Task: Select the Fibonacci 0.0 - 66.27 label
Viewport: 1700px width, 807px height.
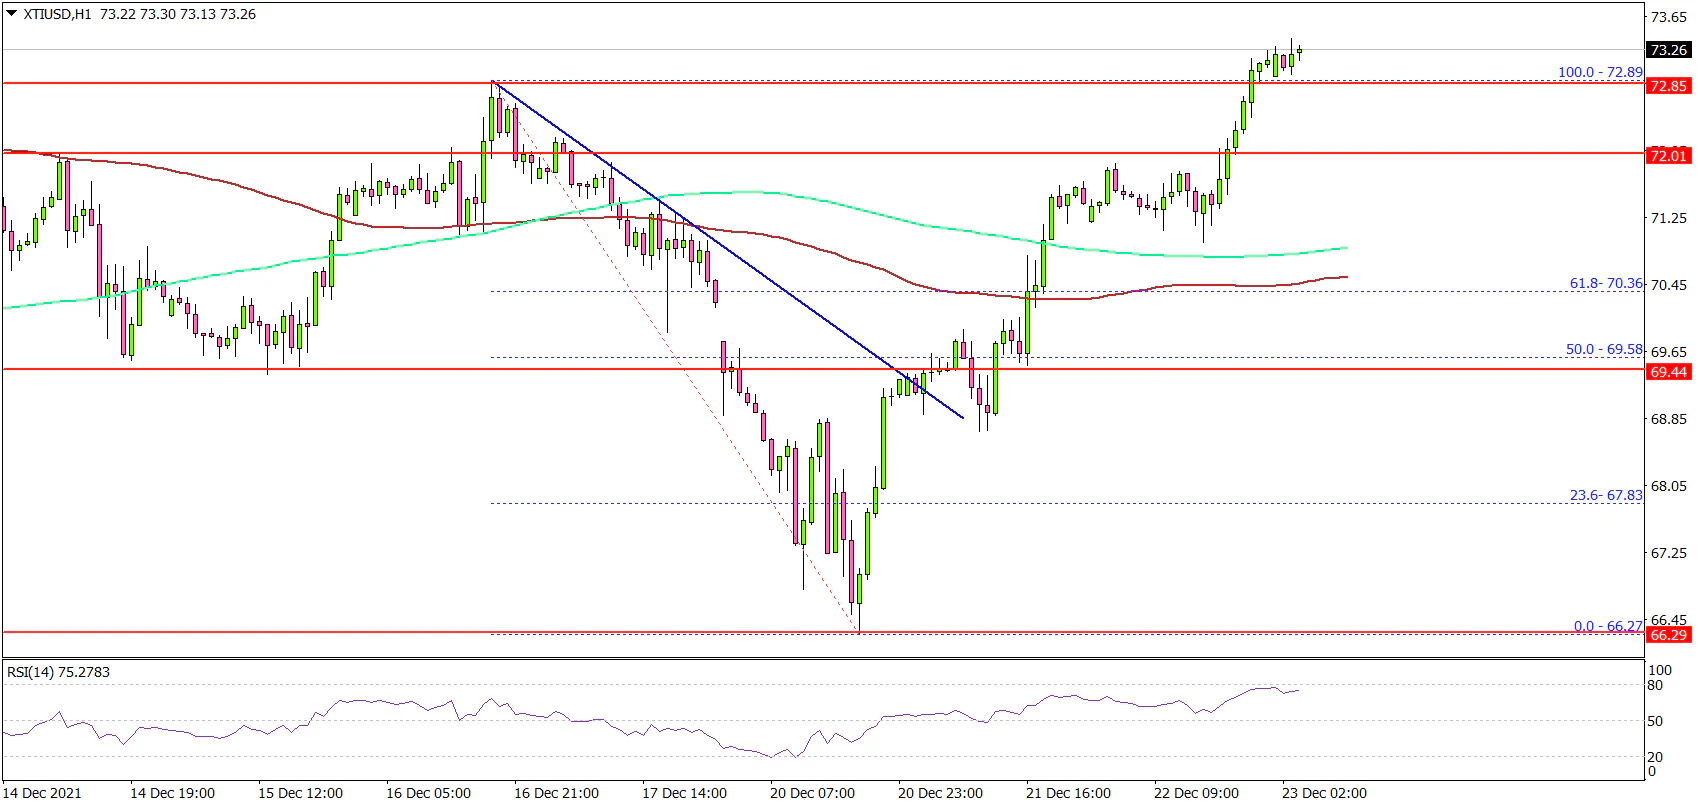Action: click(x=1607, y=626)
